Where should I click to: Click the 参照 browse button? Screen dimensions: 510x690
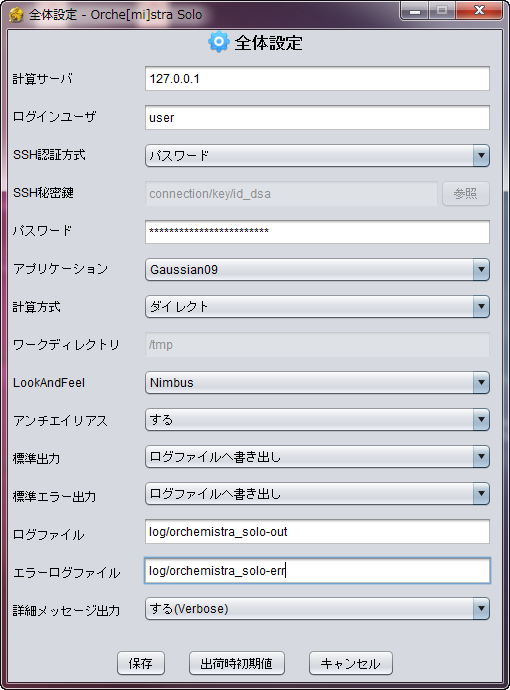466,194
